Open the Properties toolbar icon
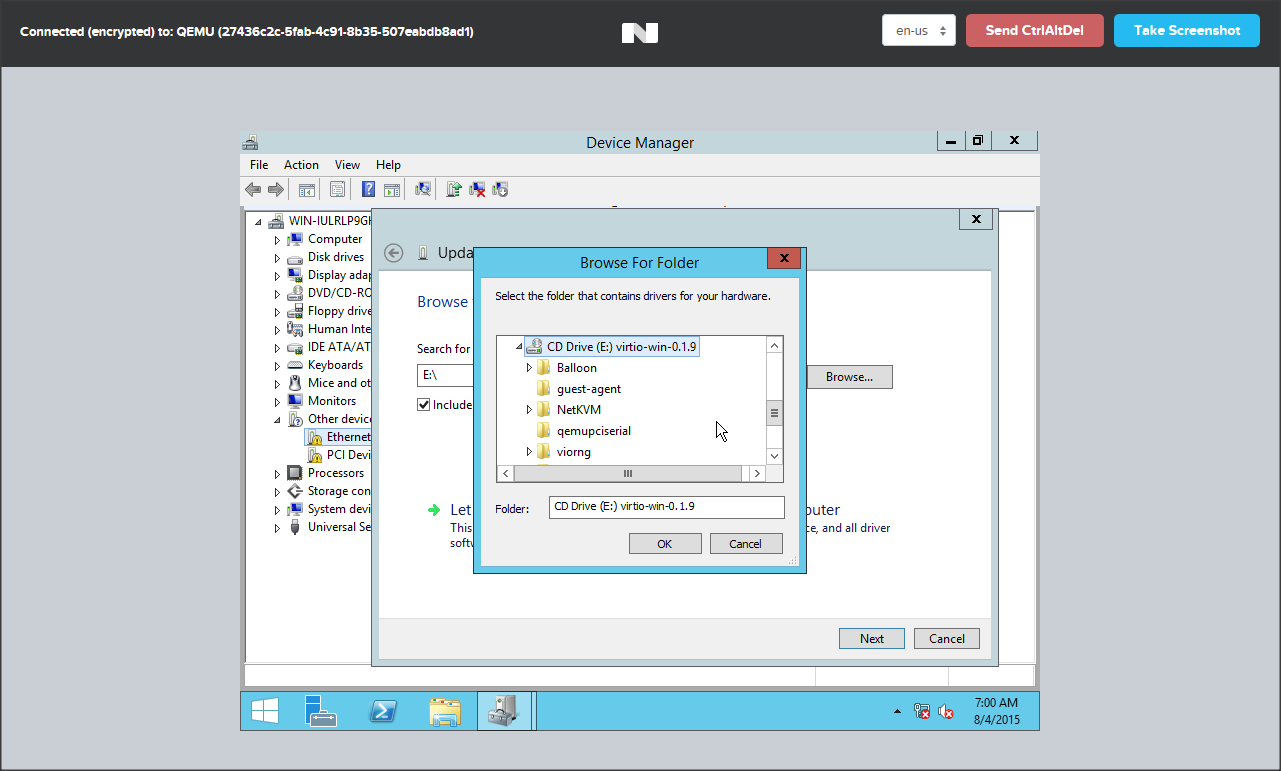 337,189
